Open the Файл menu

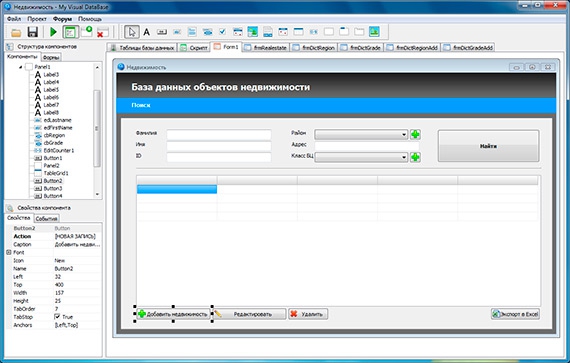[x=14, y=19]
